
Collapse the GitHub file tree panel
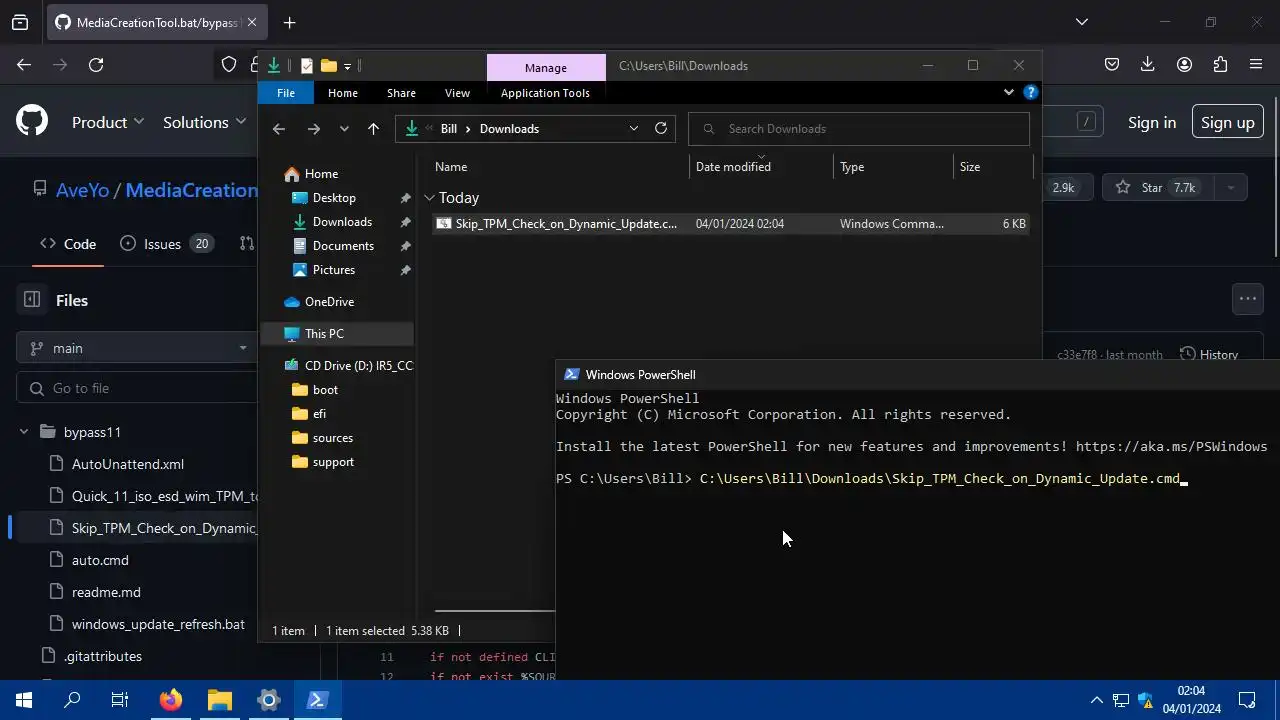tap(32, 300)
